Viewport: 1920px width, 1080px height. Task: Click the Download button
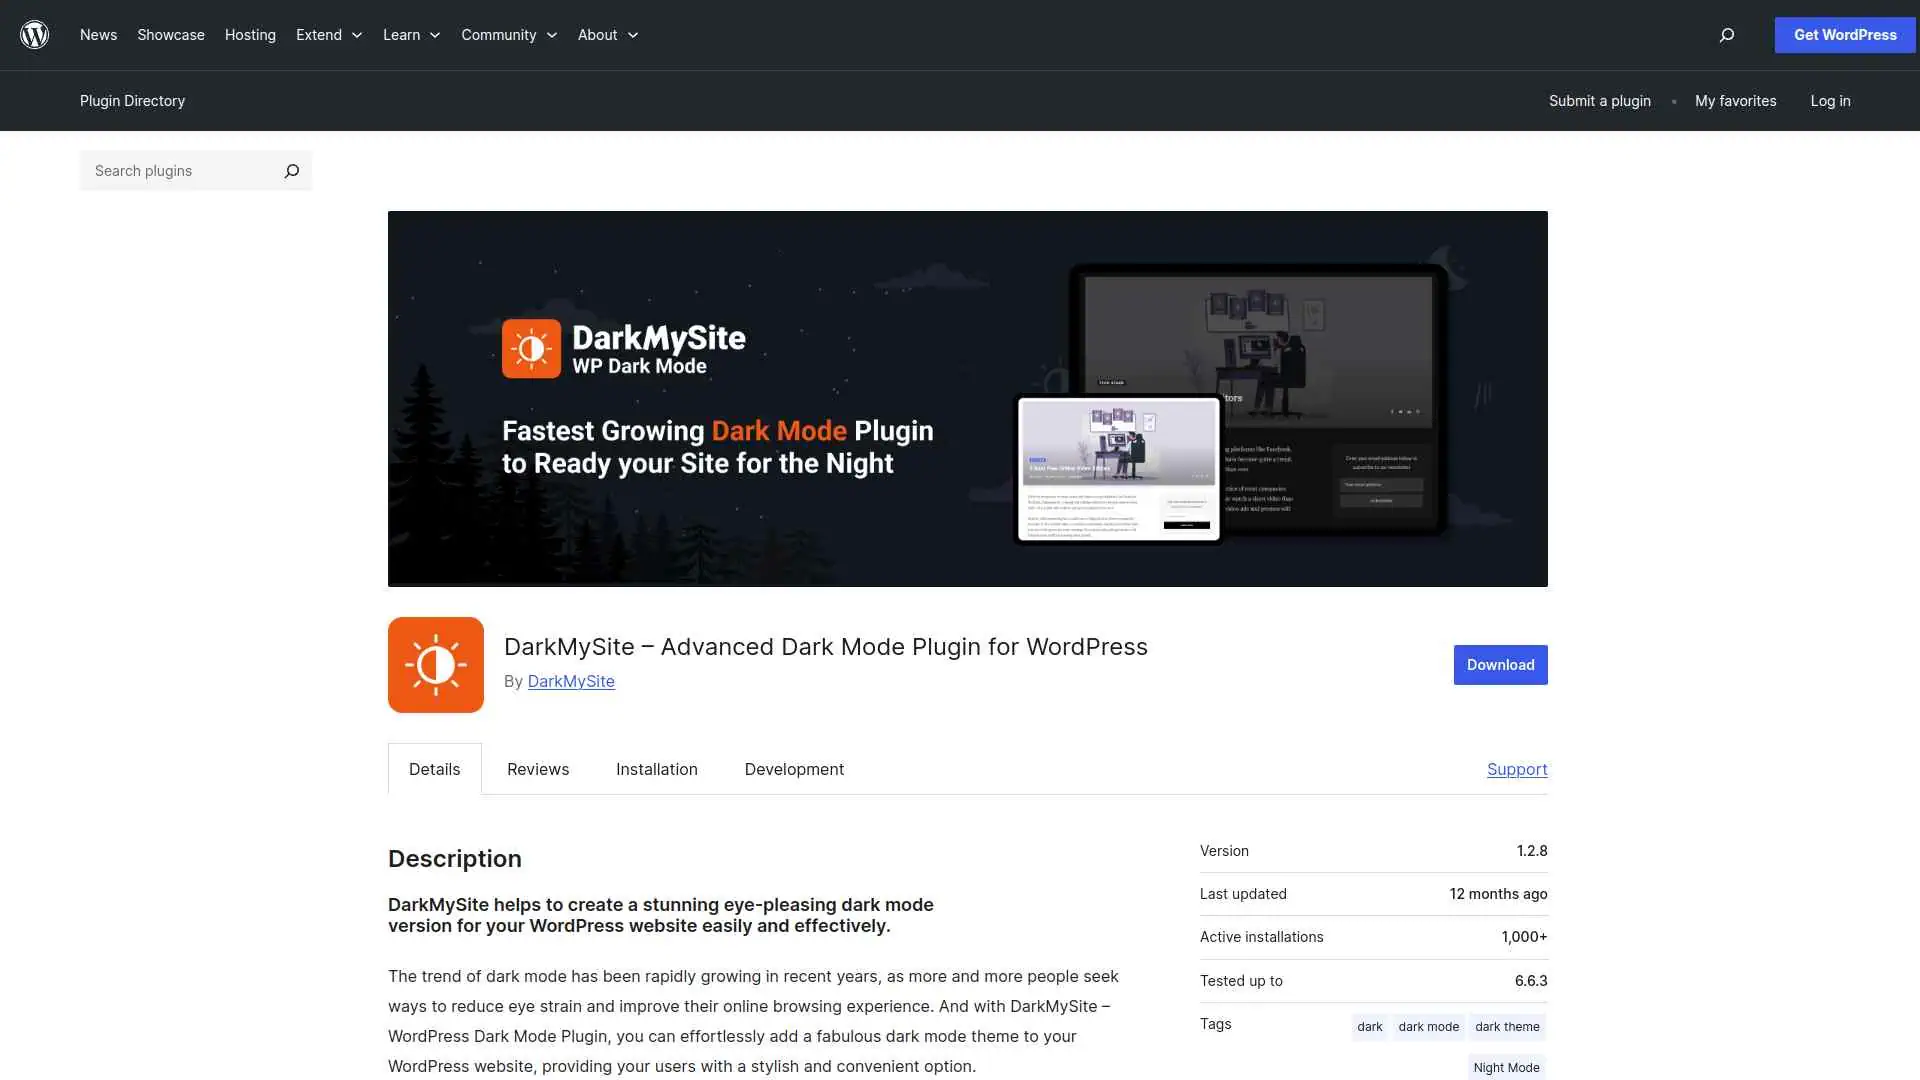(1500, 664)
